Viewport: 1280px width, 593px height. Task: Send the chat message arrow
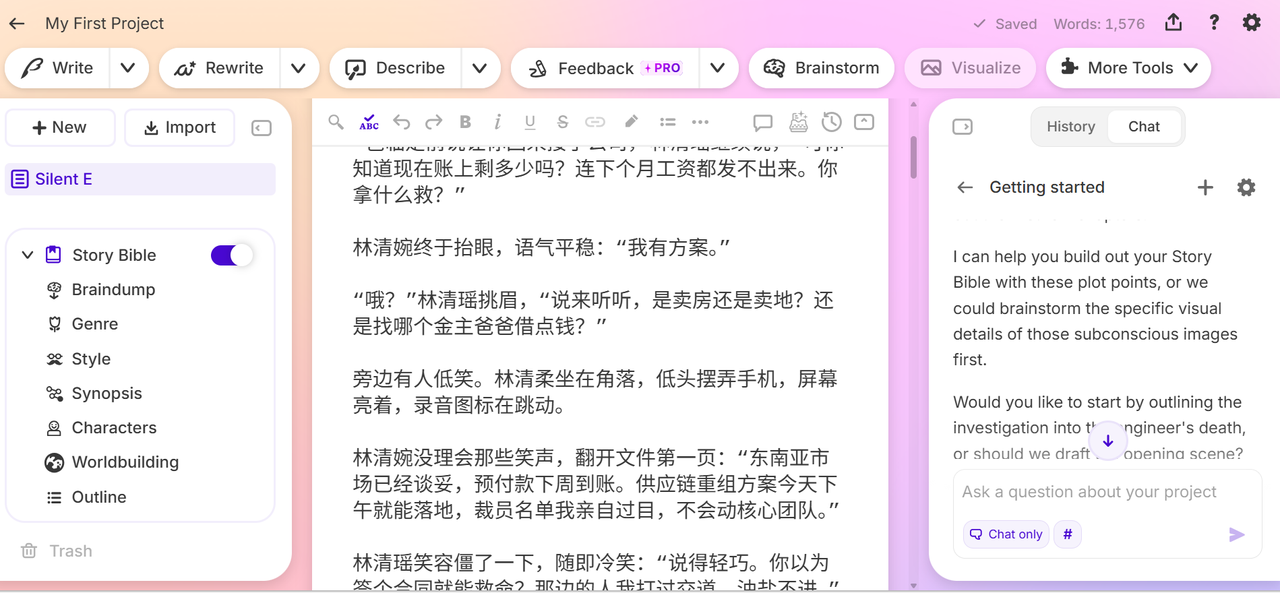coord(1237,534)
